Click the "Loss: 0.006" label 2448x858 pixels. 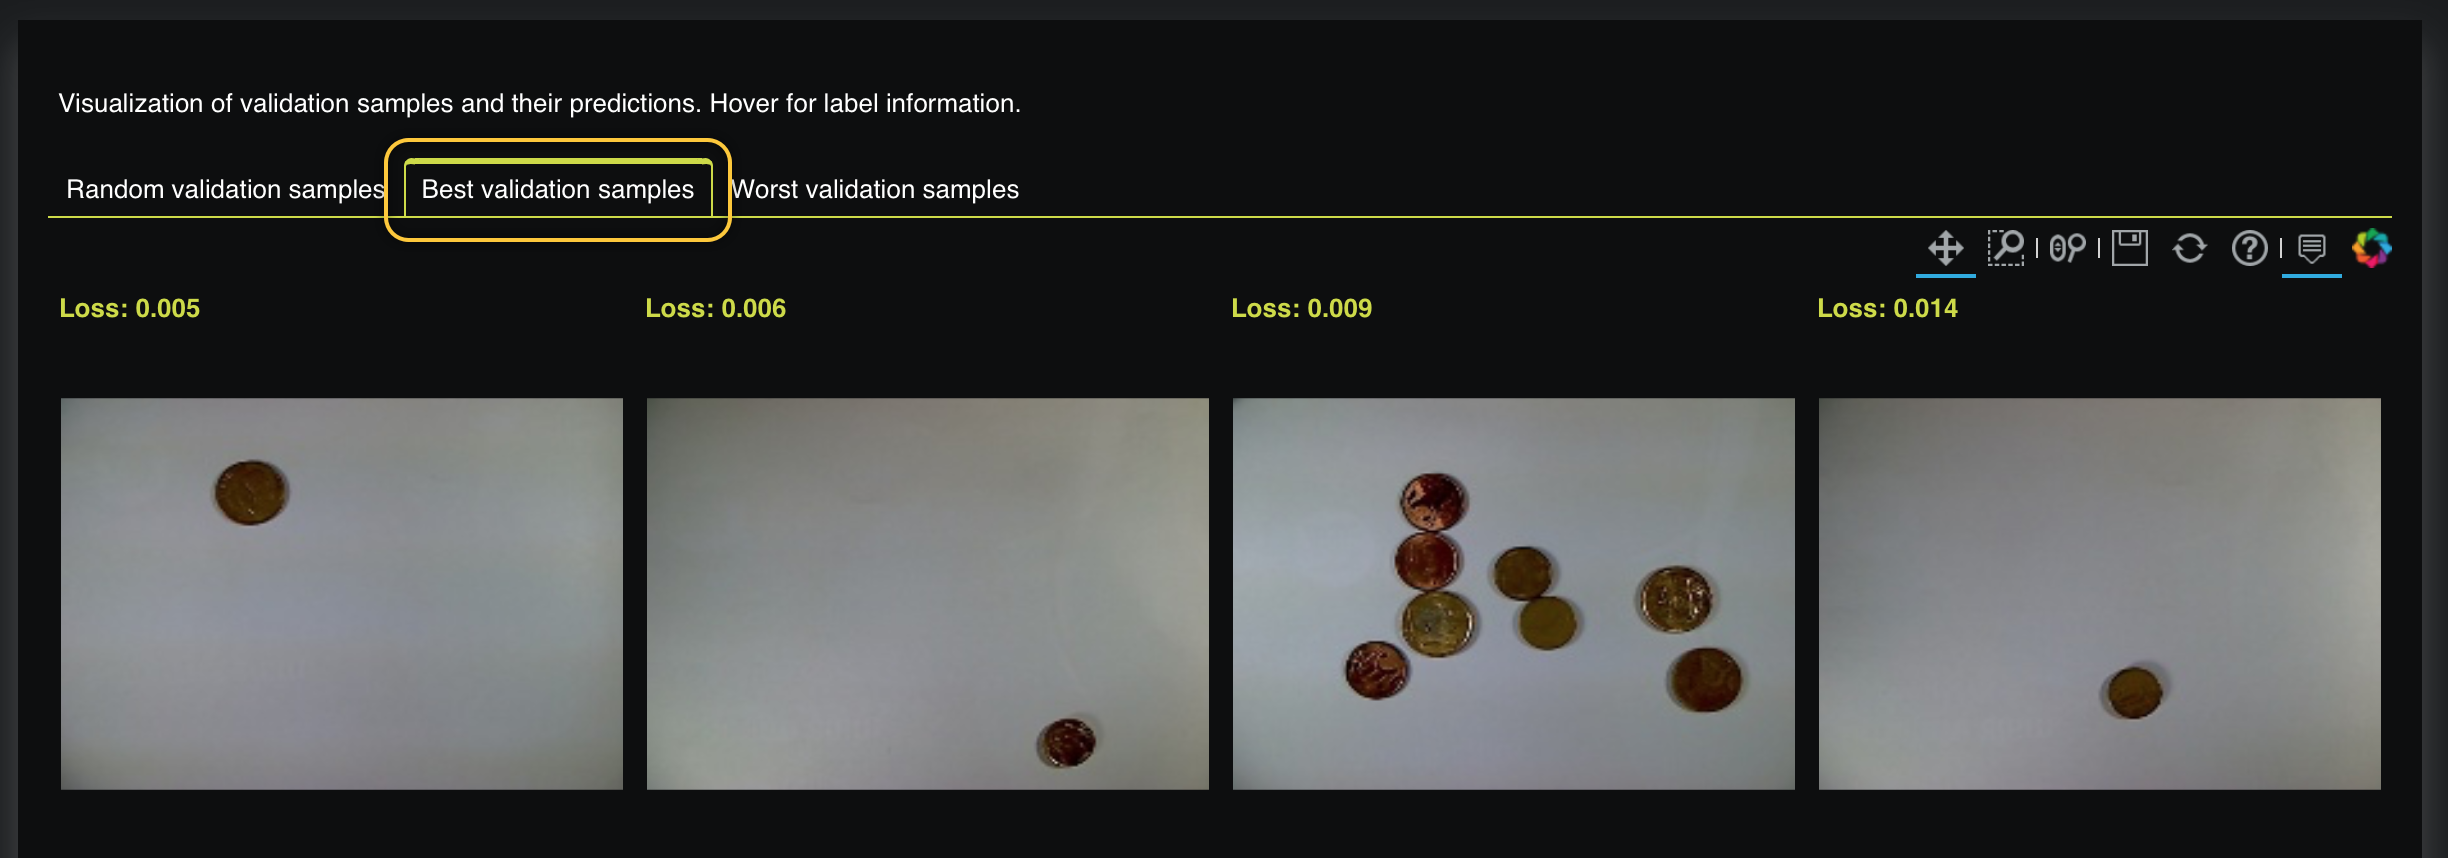716,308
